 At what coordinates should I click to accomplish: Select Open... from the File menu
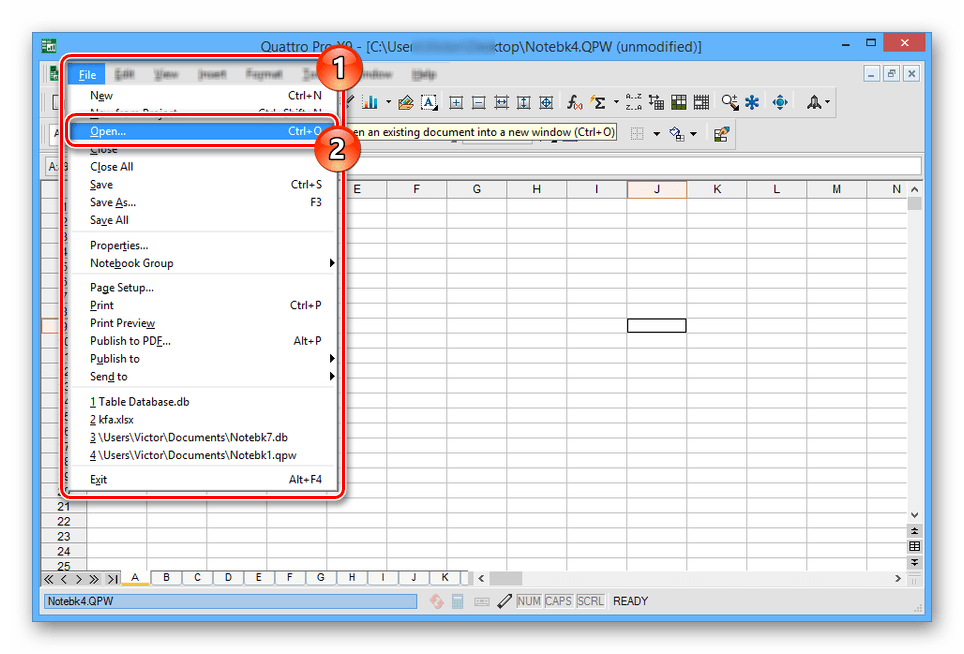point(108,131)
